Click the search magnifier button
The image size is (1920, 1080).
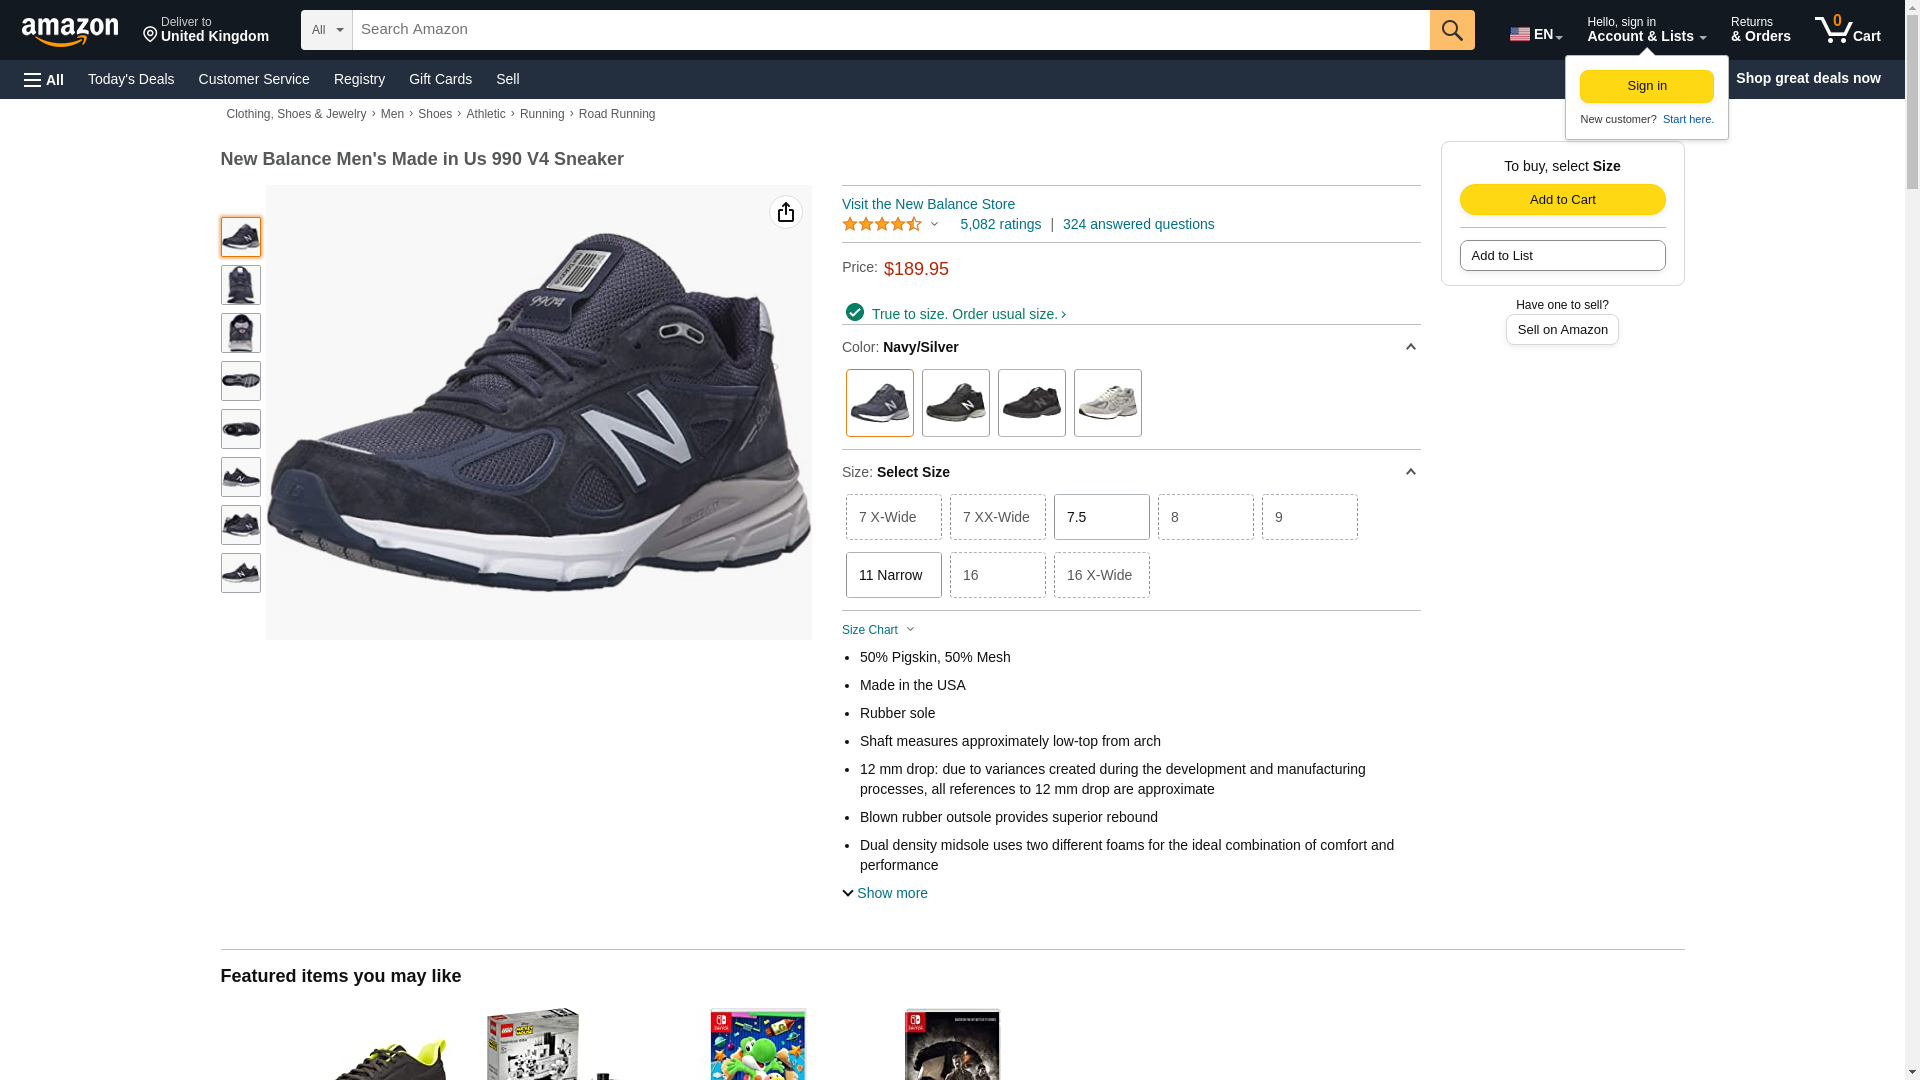tap(1451, 30)
